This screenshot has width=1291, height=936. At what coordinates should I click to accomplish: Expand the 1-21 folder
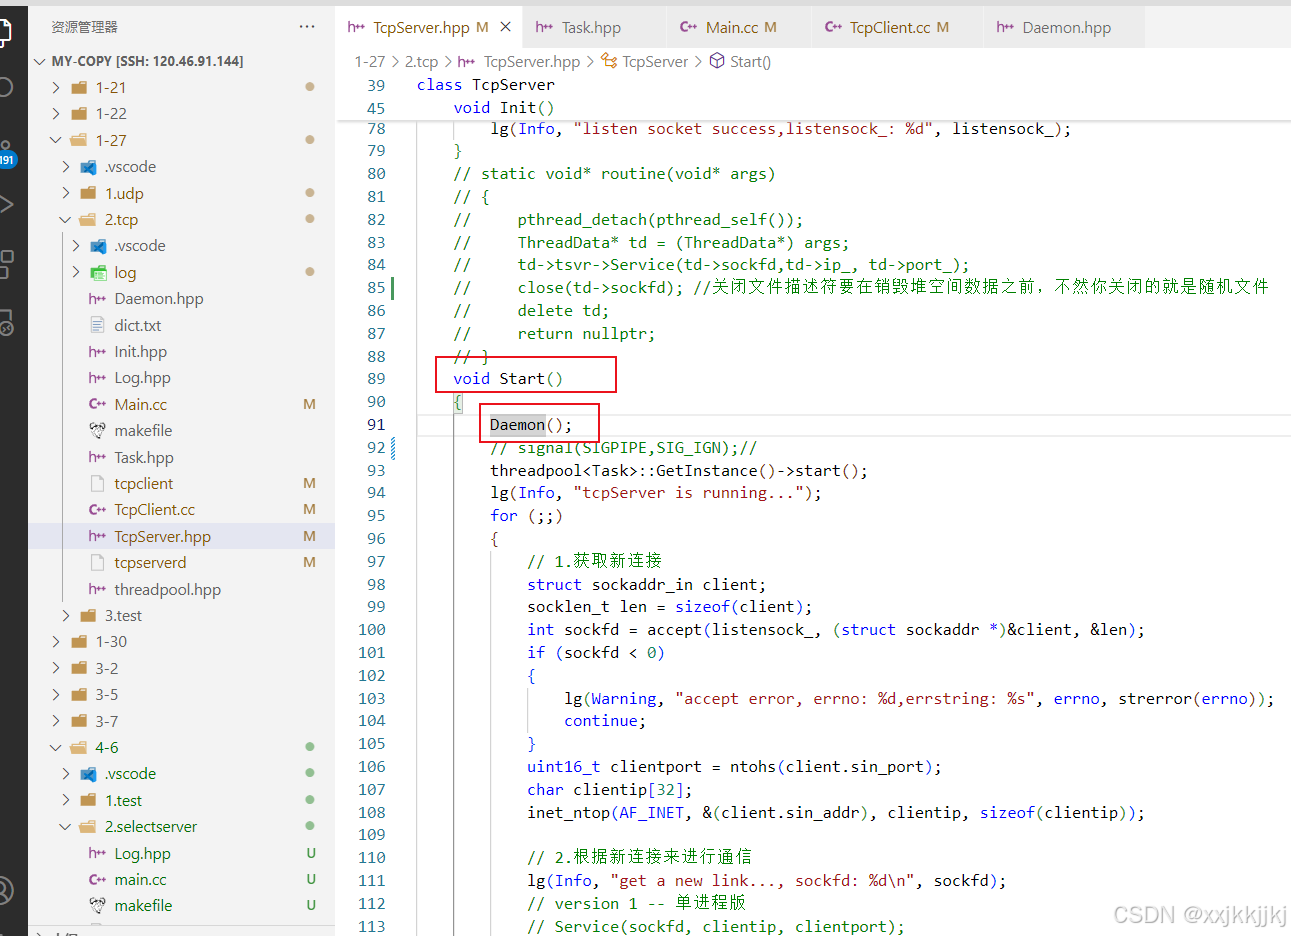pyautogui.click(x=56, y=88)
